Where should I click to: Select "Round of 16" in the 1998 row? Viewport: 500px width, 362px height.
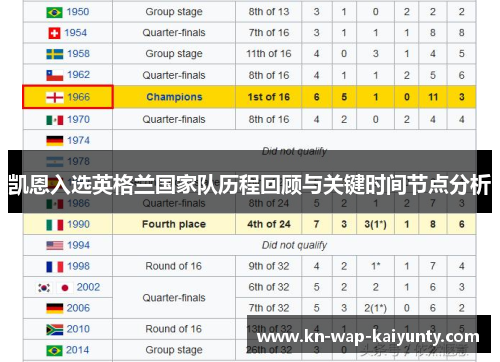(174, 266)
